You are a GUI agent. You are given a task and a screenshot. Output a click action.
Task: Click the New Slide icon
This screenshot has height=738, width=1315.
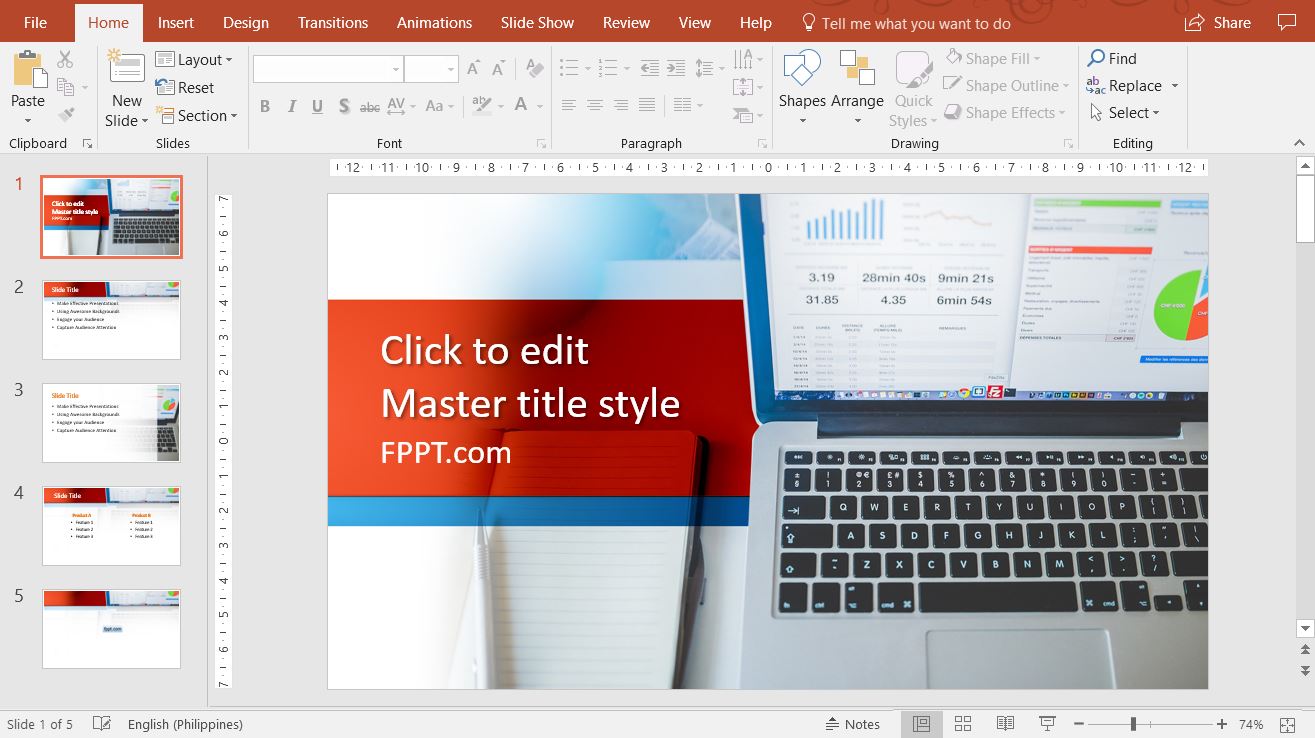[127, 68]
